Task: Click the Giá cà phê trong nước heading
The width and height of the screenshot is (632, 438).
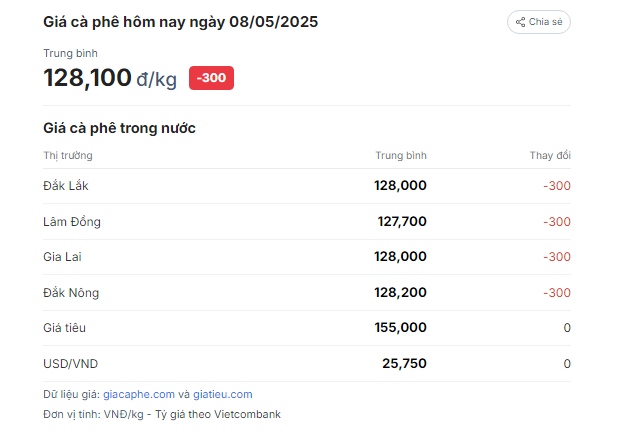Action: [x=119, y=128]
